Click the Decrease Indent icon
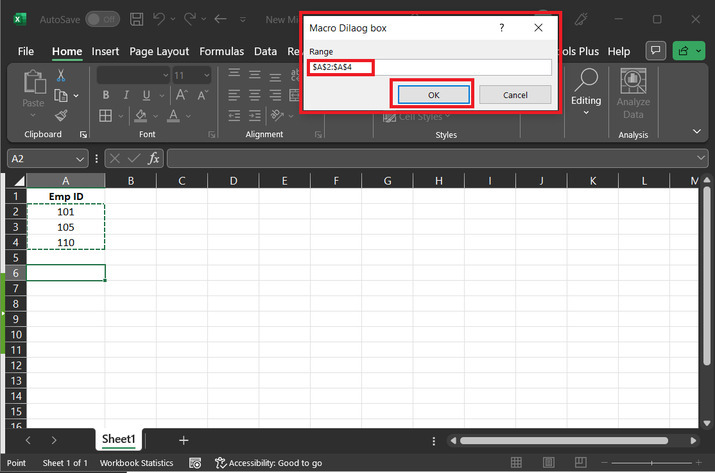This screenshot has height=473, width=715. (234, 115)
